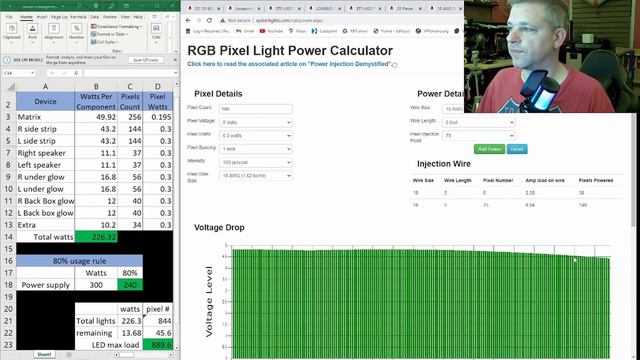Screen dimensions: 640x360
Task: Open the Home bookmark with globe icon
Action: [x=392, y=31]
